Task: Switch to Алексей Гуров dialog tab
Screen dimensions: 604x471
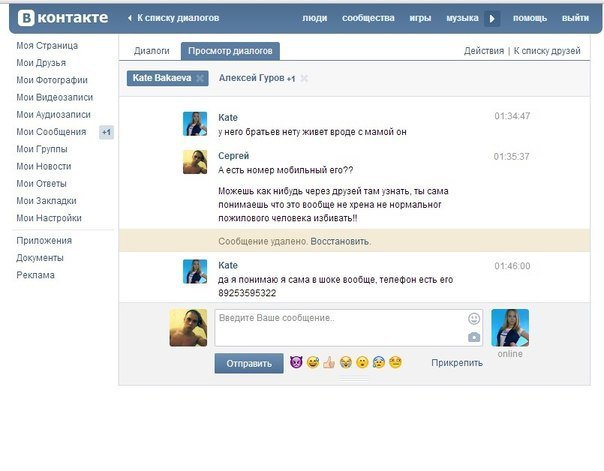Action: coord(257,78)
